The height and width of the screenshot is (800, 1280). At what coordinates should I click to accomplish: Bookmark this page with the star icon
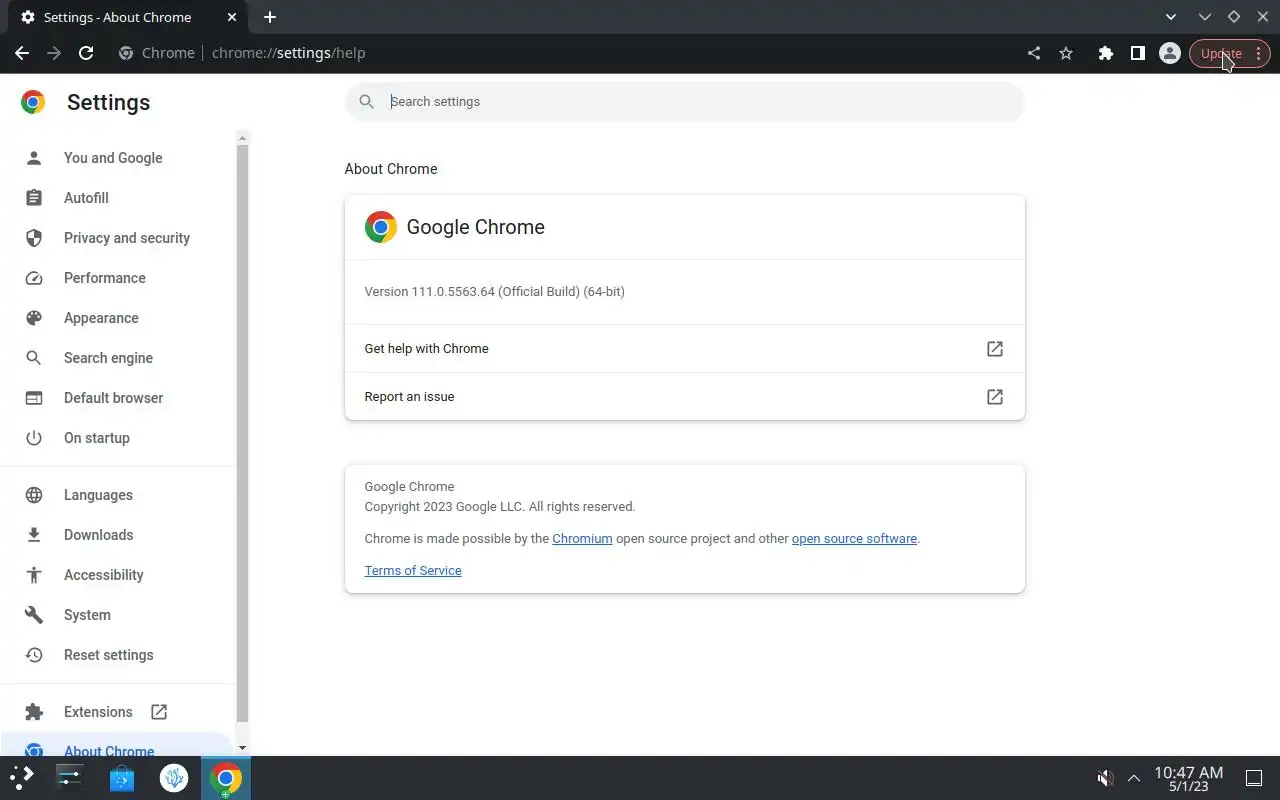point(1066,53)
